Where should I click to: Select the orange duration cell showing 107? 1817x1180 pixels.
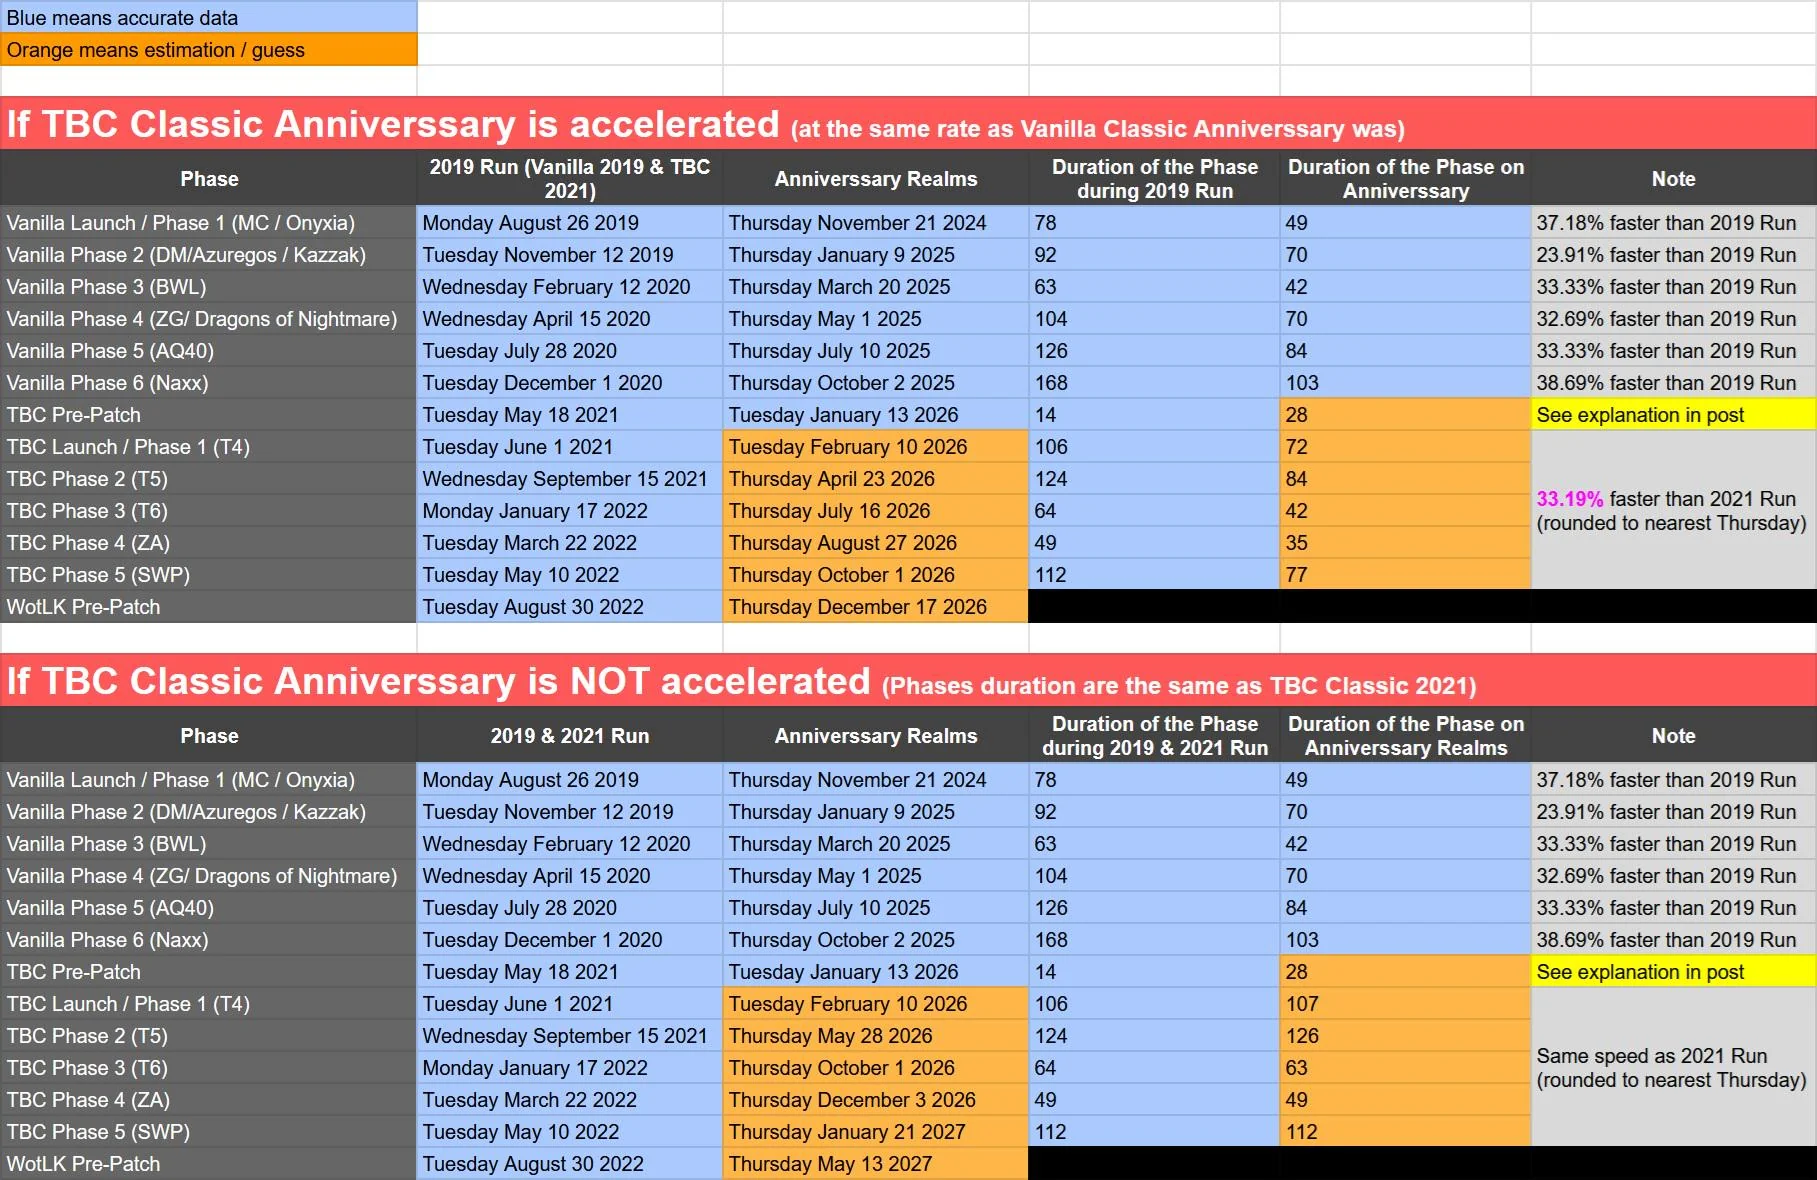click(x=1404, y=1004)
